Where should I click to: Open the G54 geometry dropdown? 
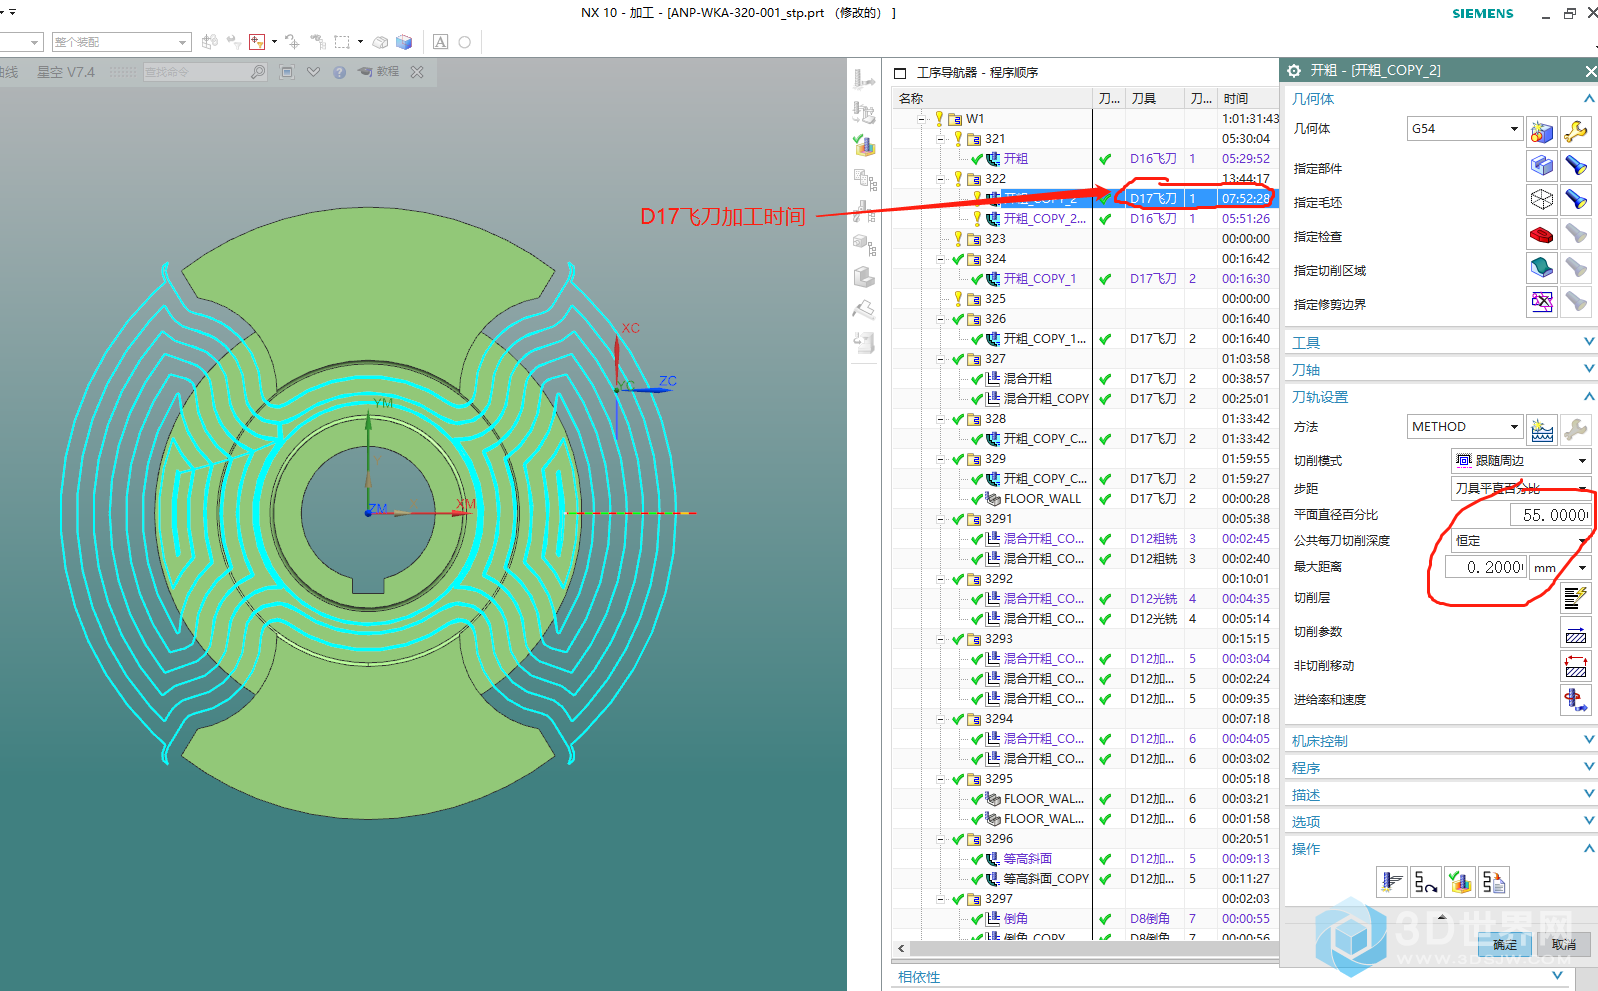pos(1514,129)
